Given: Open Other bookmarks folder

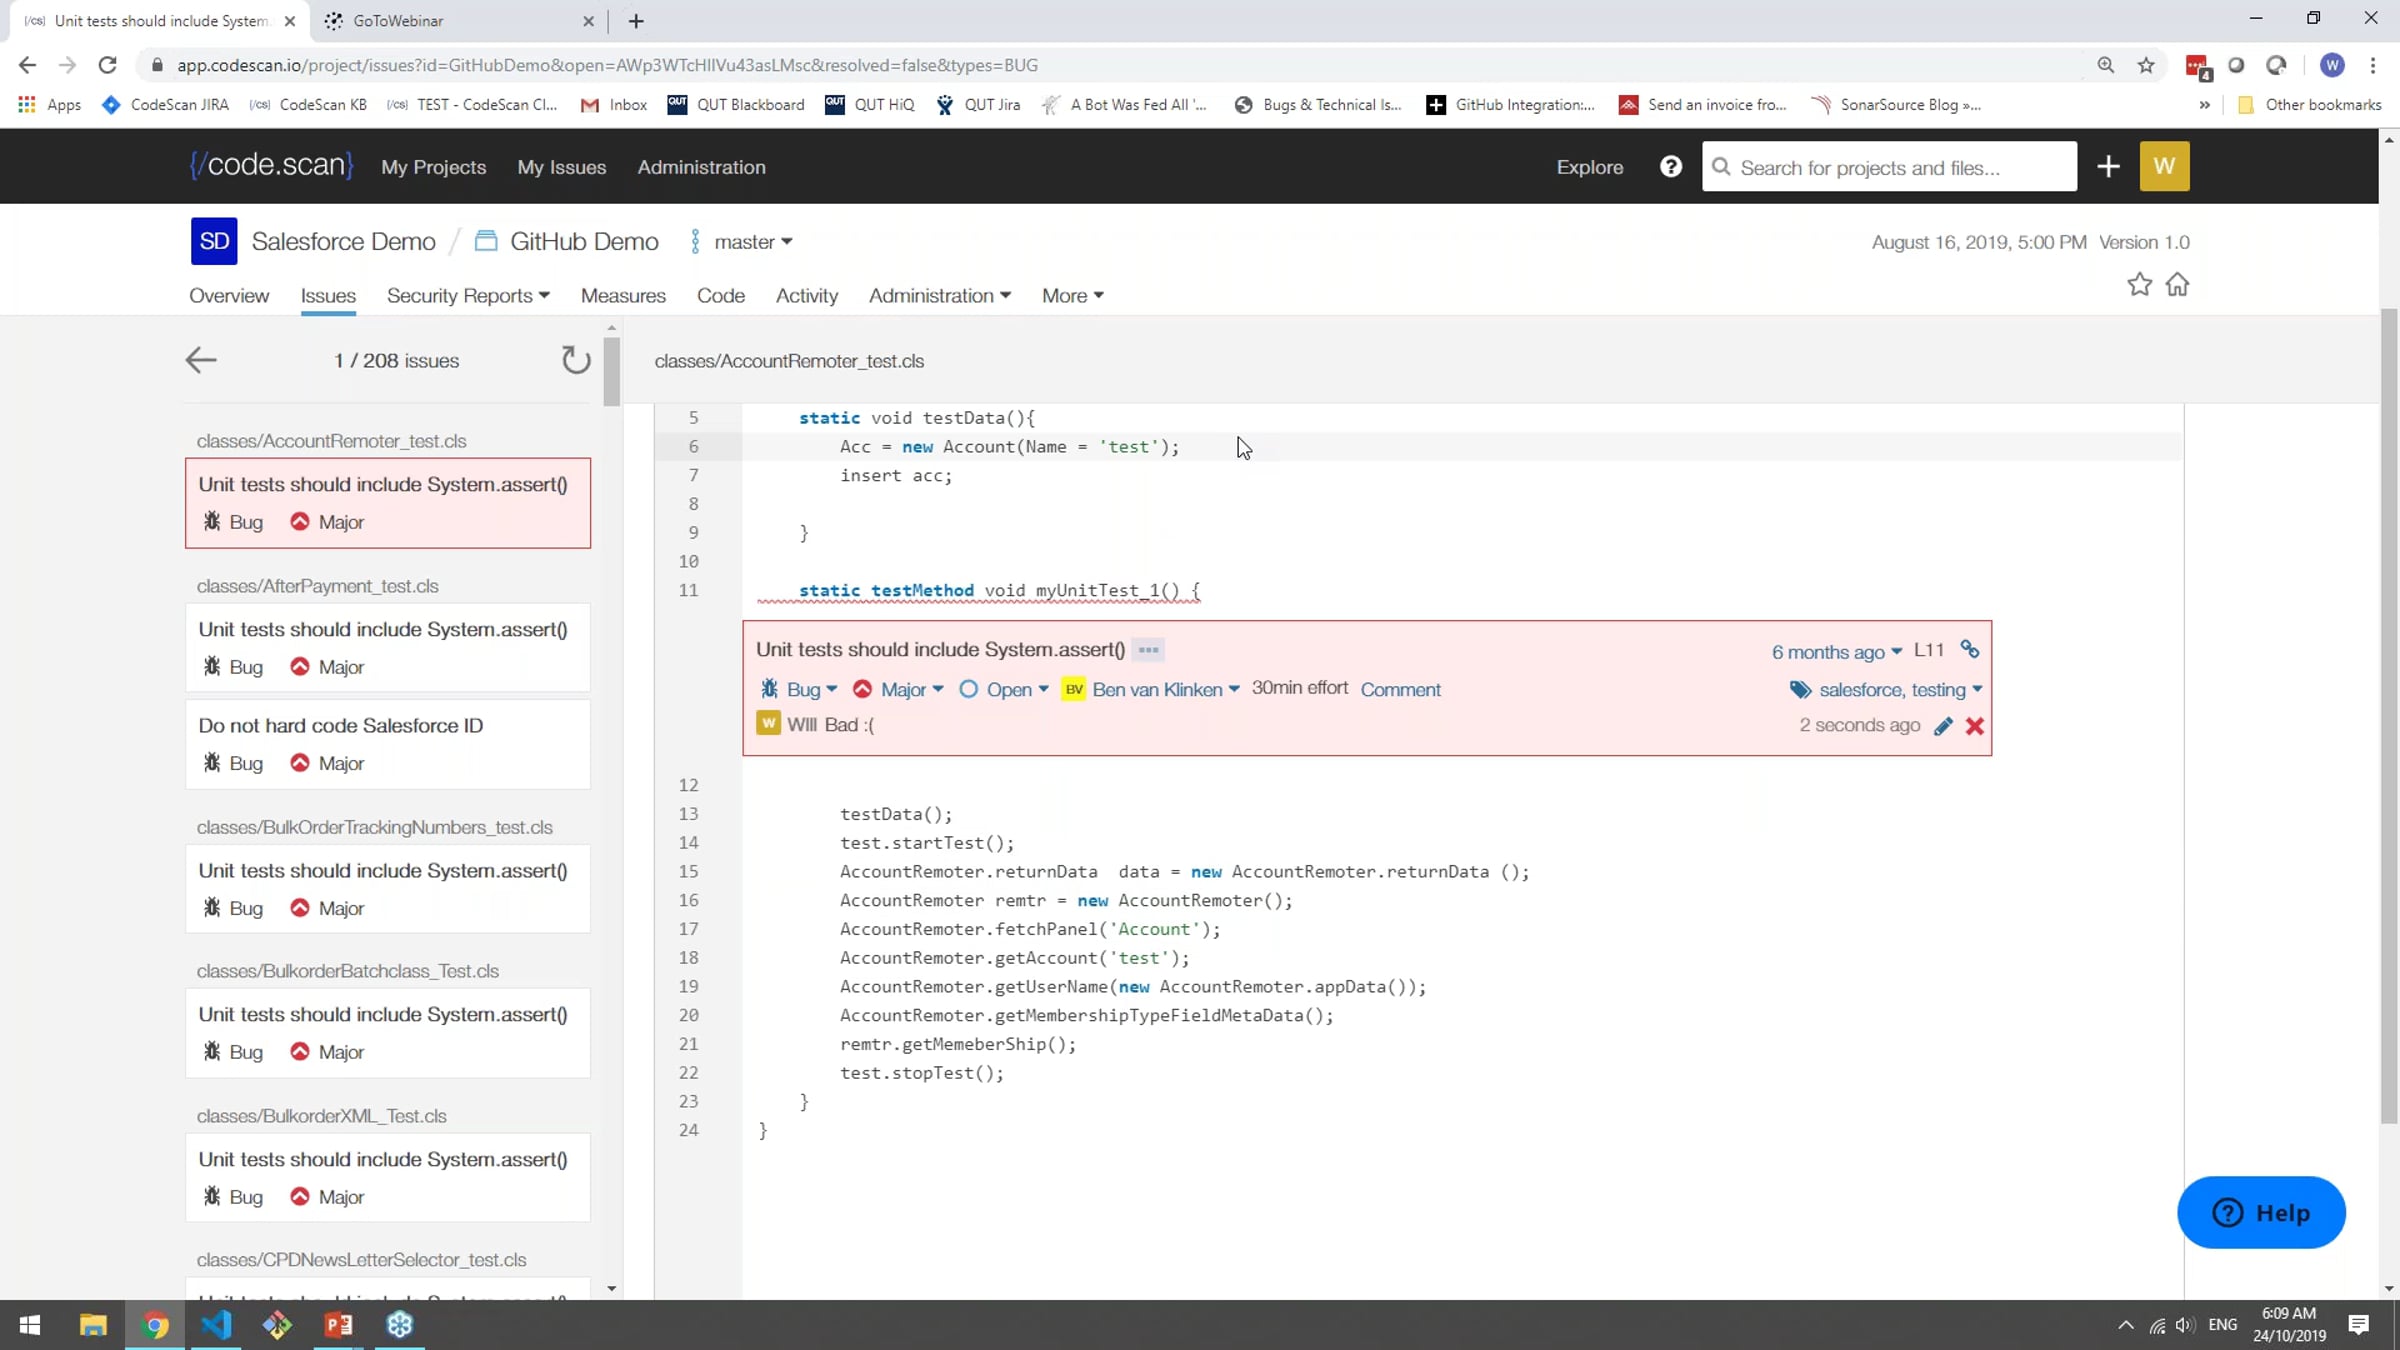Looking at the screenshot, I should point(2310,105).
